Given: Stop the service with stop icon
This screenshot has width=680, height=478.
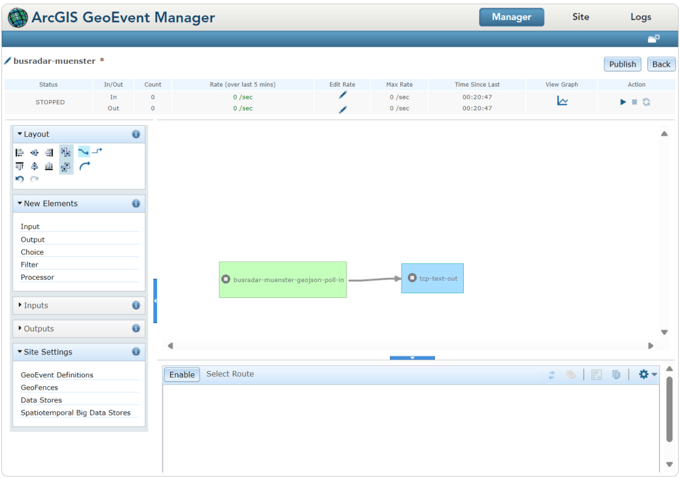Looking at the screenshot, I should click(x=634, y=102).
